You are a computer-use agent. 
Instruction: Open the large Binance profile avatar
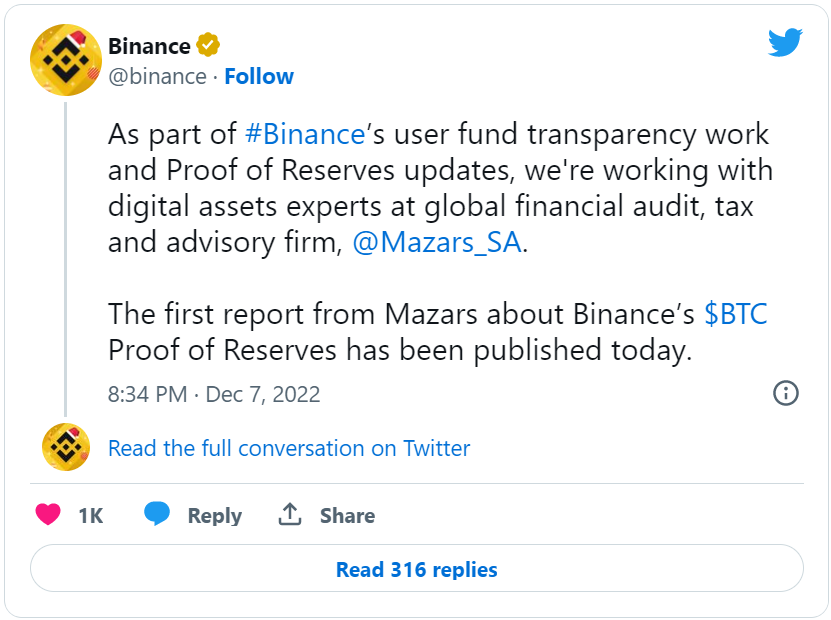pyautogui.click(x=66, y=58)
